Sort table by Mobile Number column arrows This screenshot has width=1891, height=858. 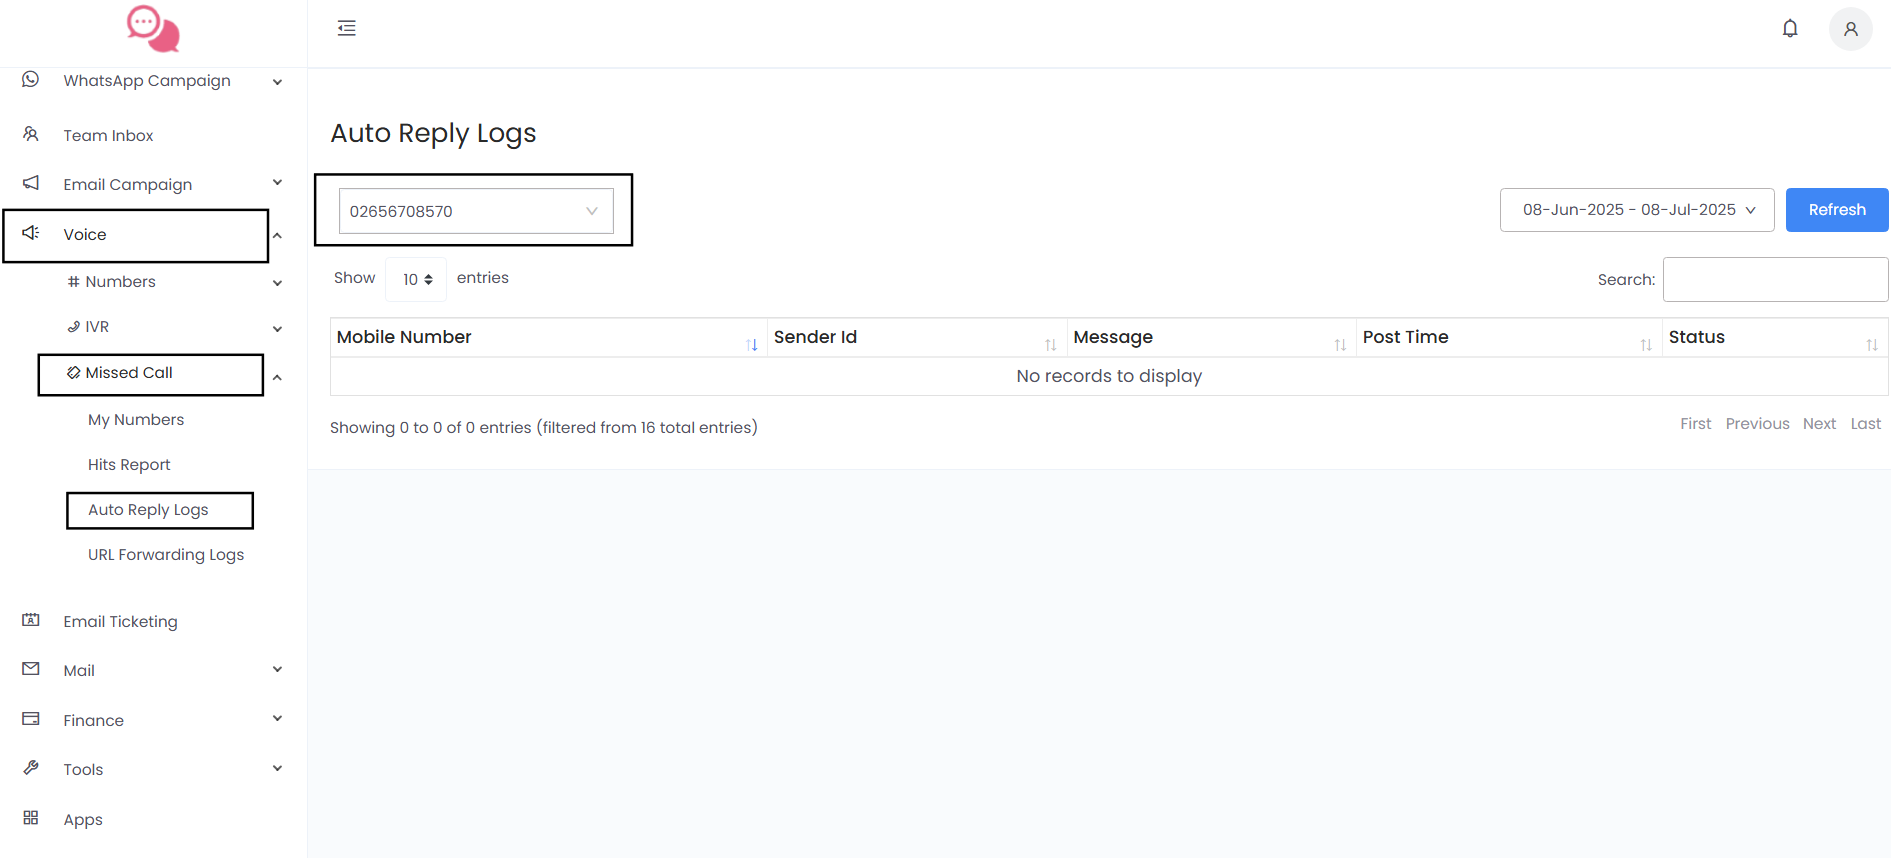752,345
